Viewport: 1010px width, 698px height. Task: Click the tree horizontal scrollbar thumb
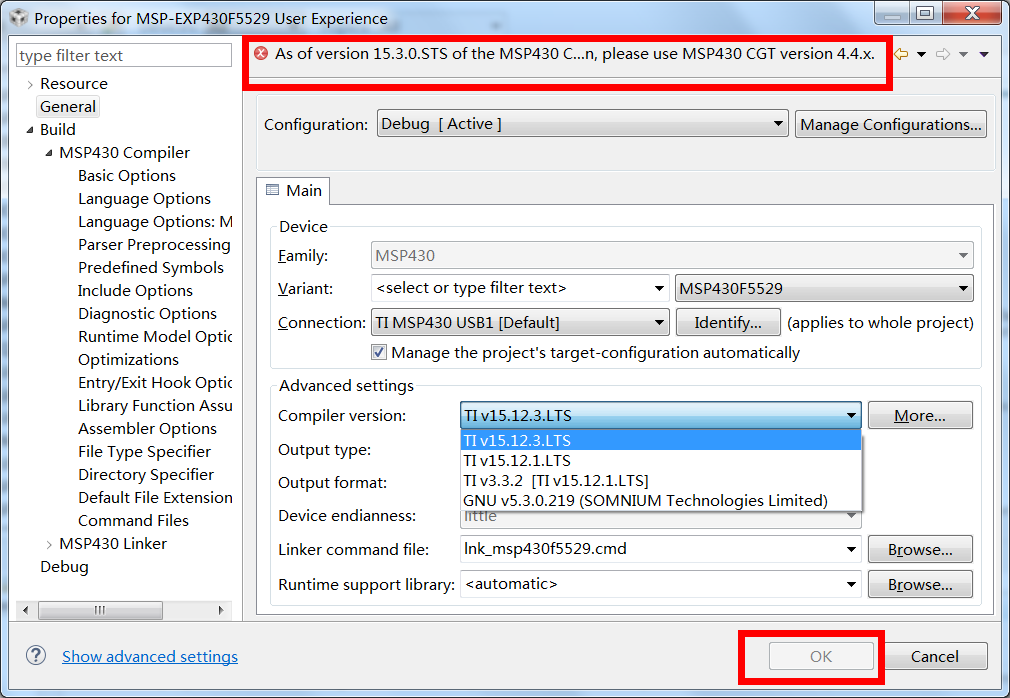point(100,610)
